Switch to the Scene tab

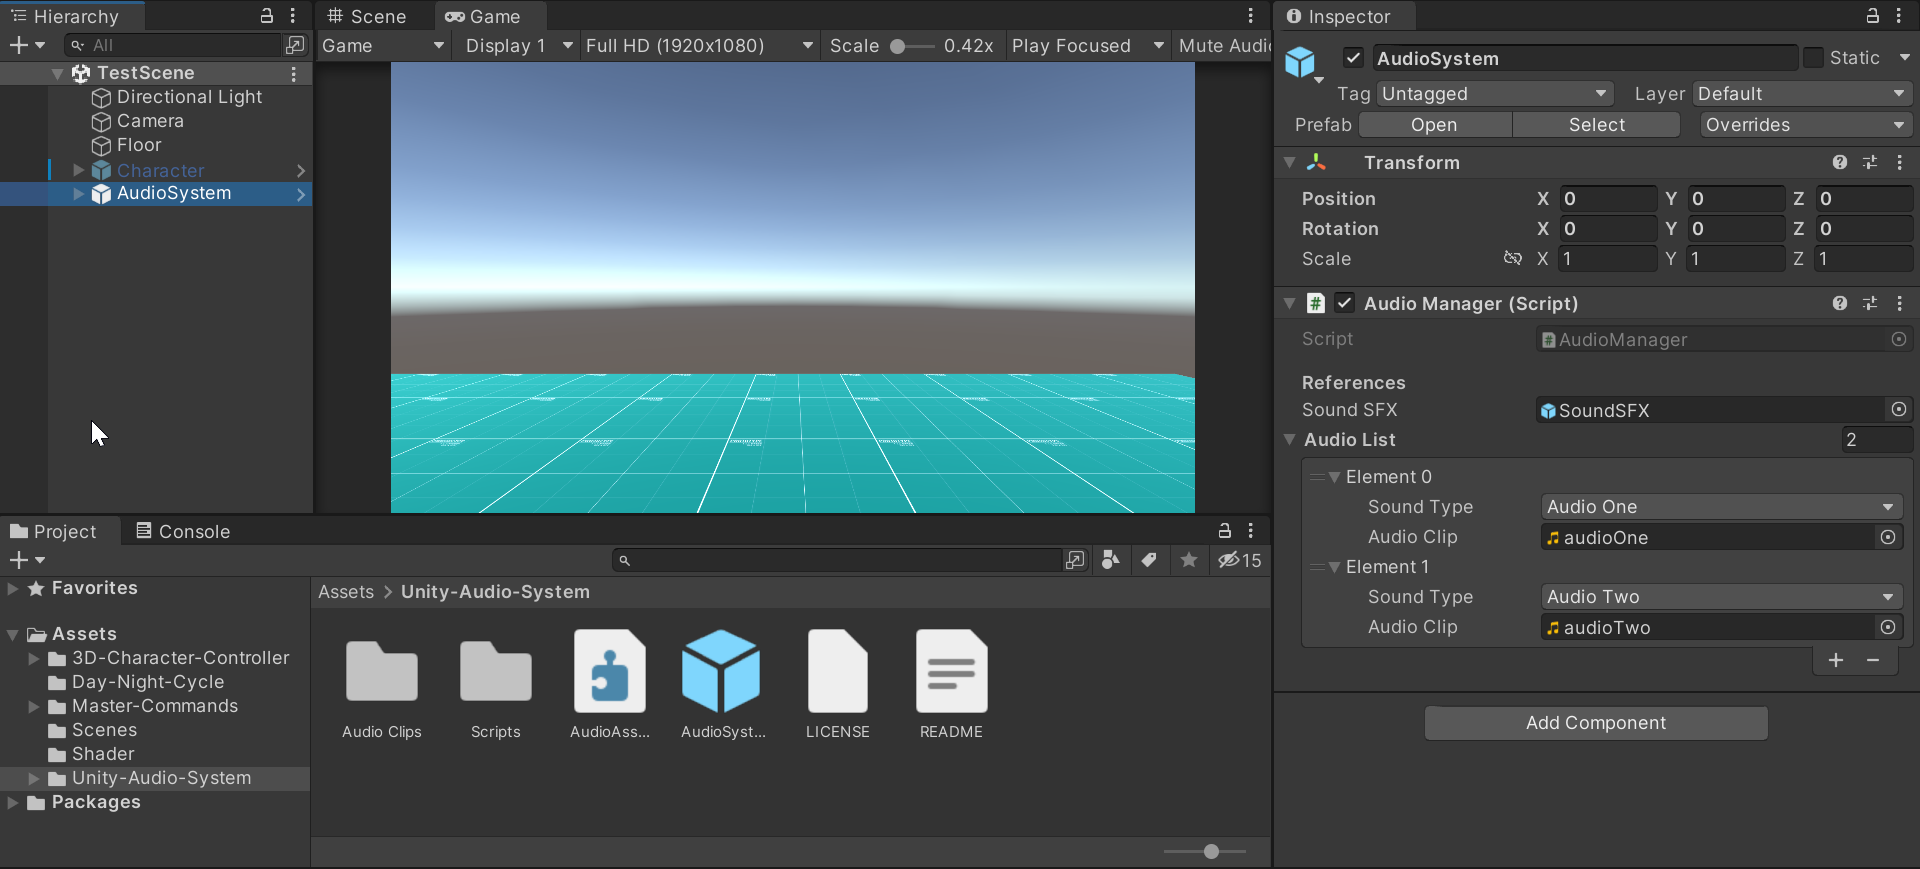367,16
